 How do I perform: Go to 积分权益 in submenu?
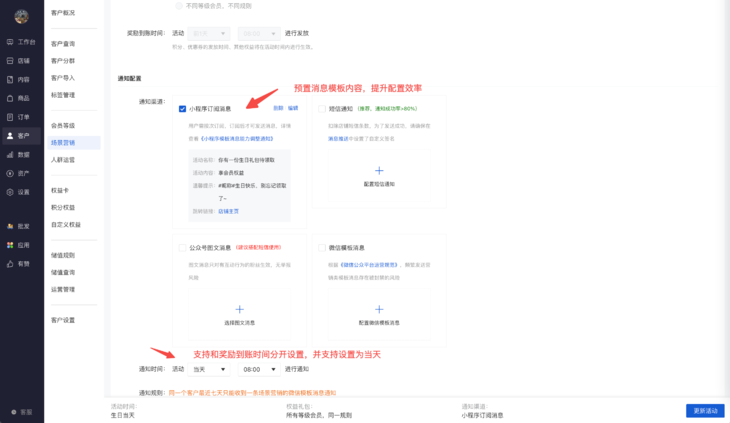tap(63, 208)
